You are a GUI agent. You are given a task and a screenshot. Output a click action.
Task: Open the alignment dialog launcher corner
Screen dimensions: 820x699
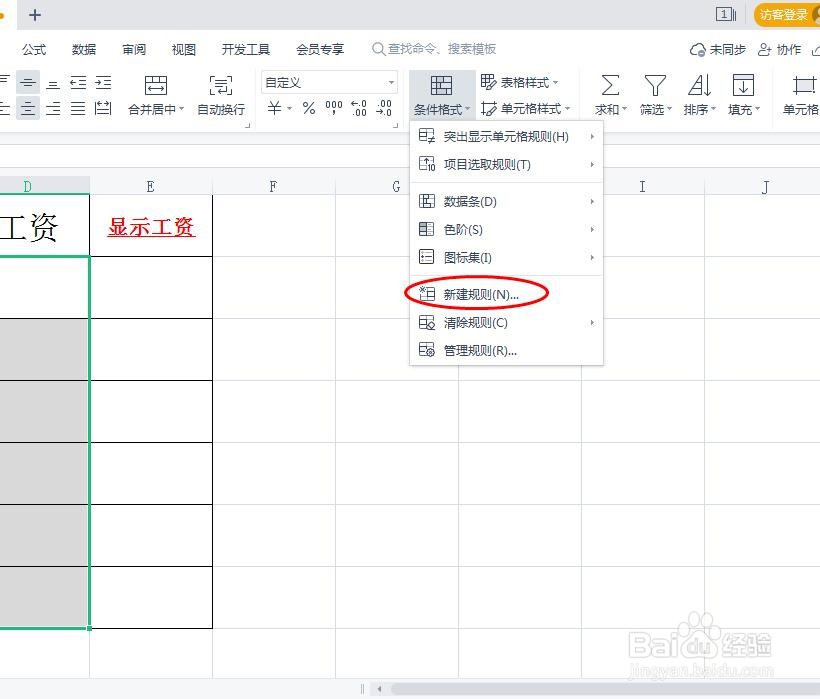pos(247,125)
